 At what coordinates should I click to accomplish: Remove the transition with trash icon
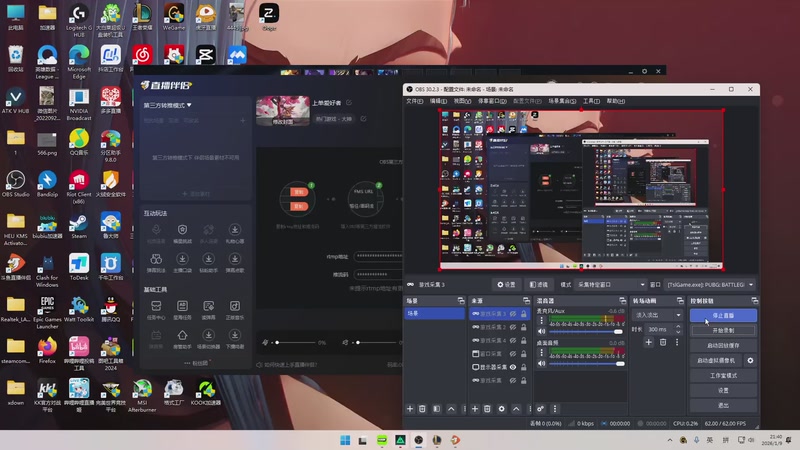click(663, 342)
